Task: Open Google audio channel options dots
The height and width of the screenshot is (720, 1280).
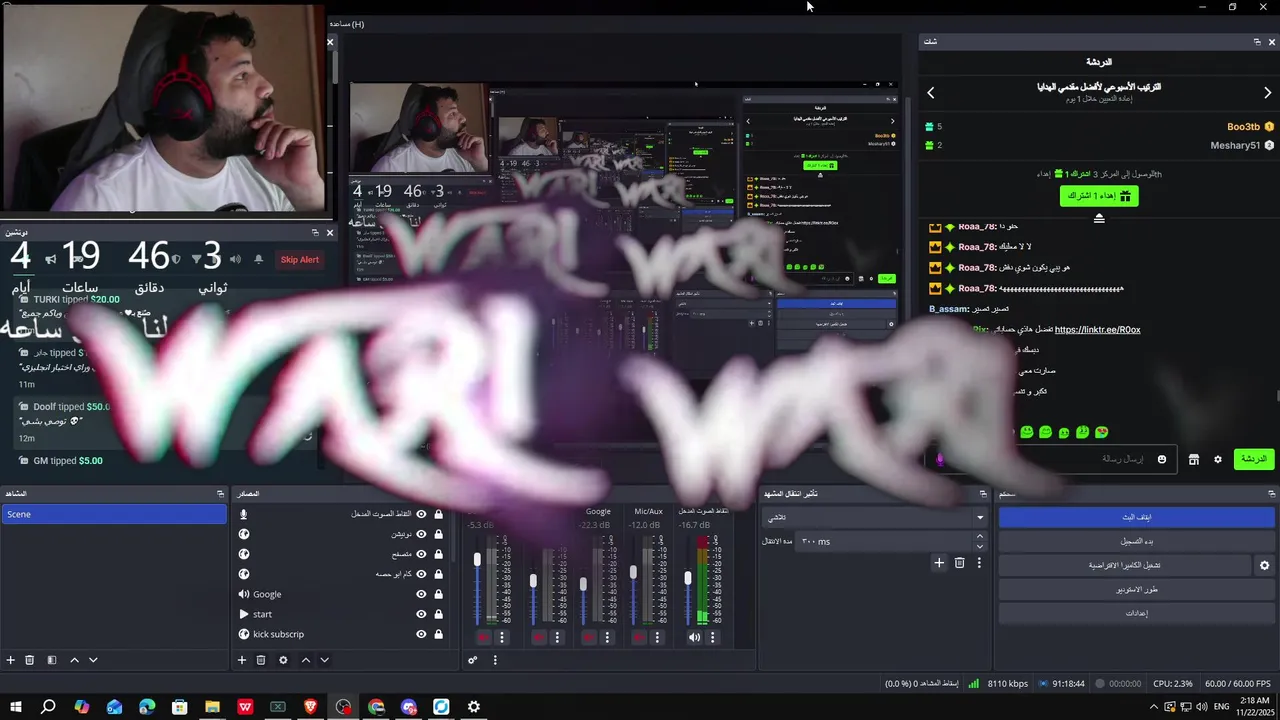Action: pos(606,637)
